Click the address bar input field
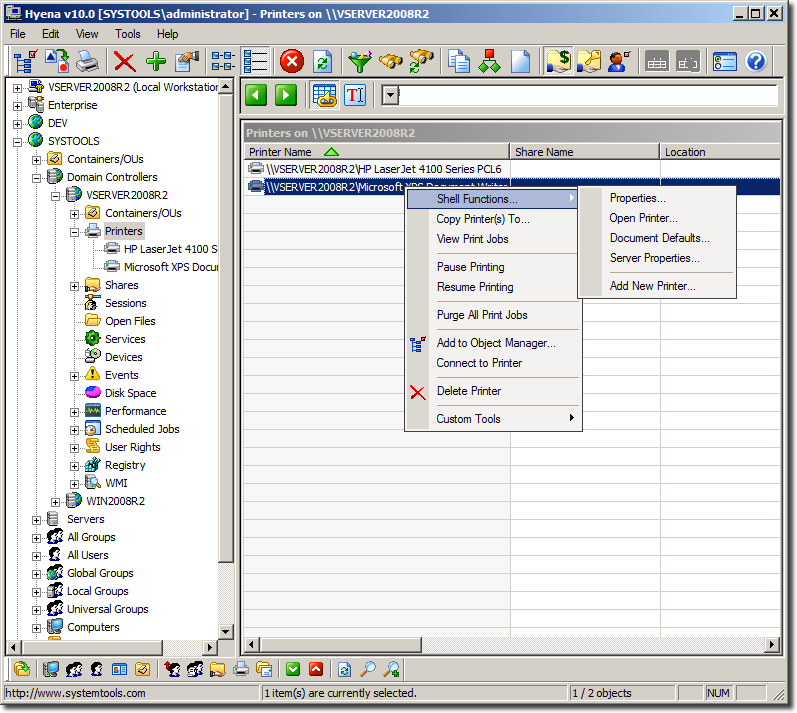Screen dimensions: 797x713 pos(588,95)
